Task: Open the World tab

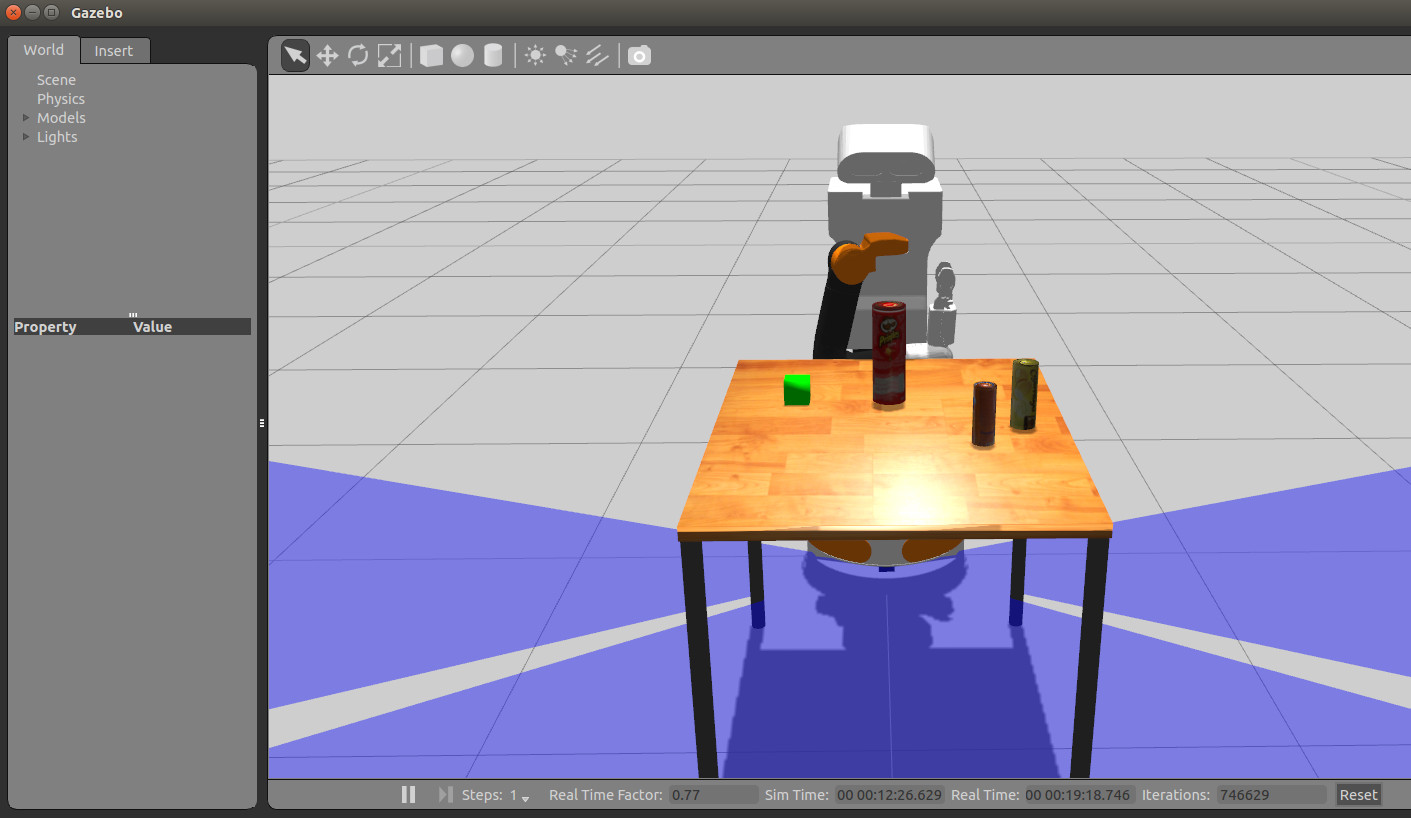Action: [x=44, y=50]
